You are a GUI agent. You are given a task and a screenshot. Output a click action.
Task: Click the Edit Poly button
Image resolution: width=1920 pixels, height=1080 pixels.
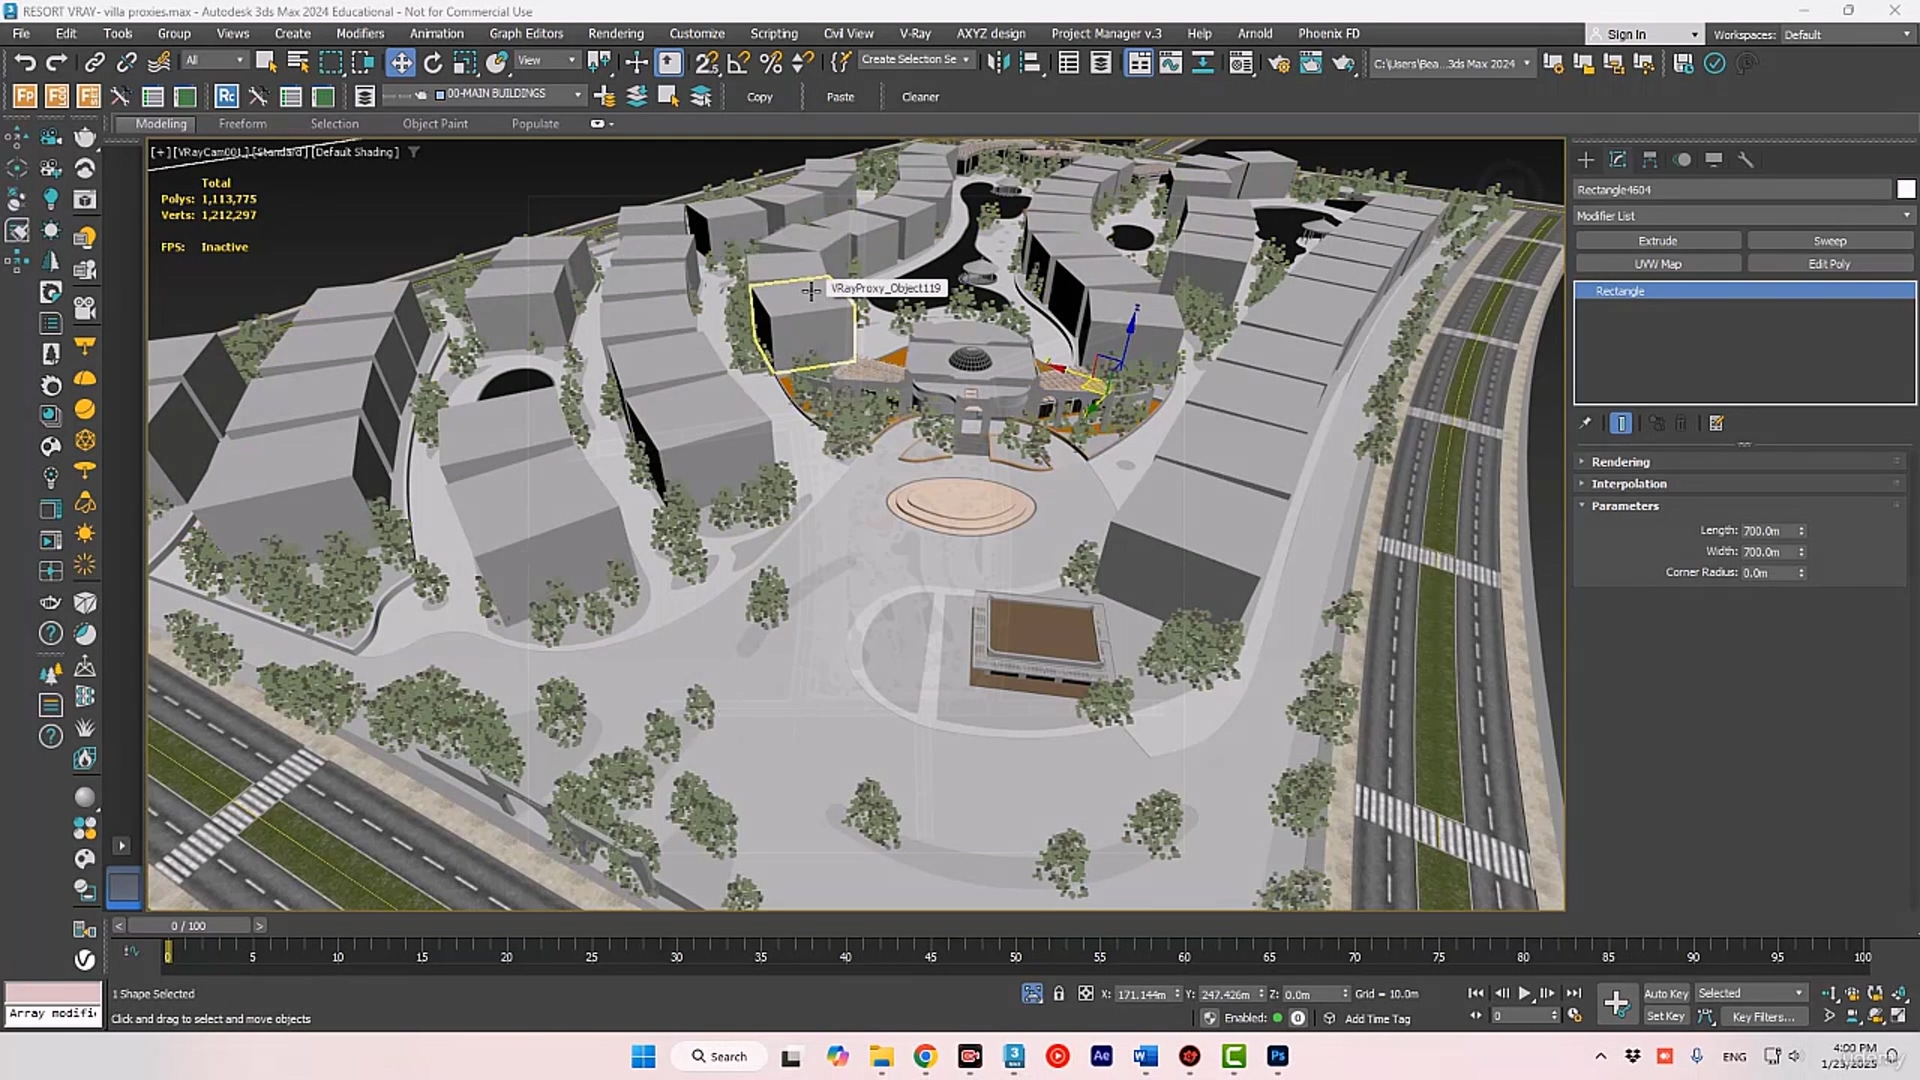pyautogui.click(x=1829, y=264)
